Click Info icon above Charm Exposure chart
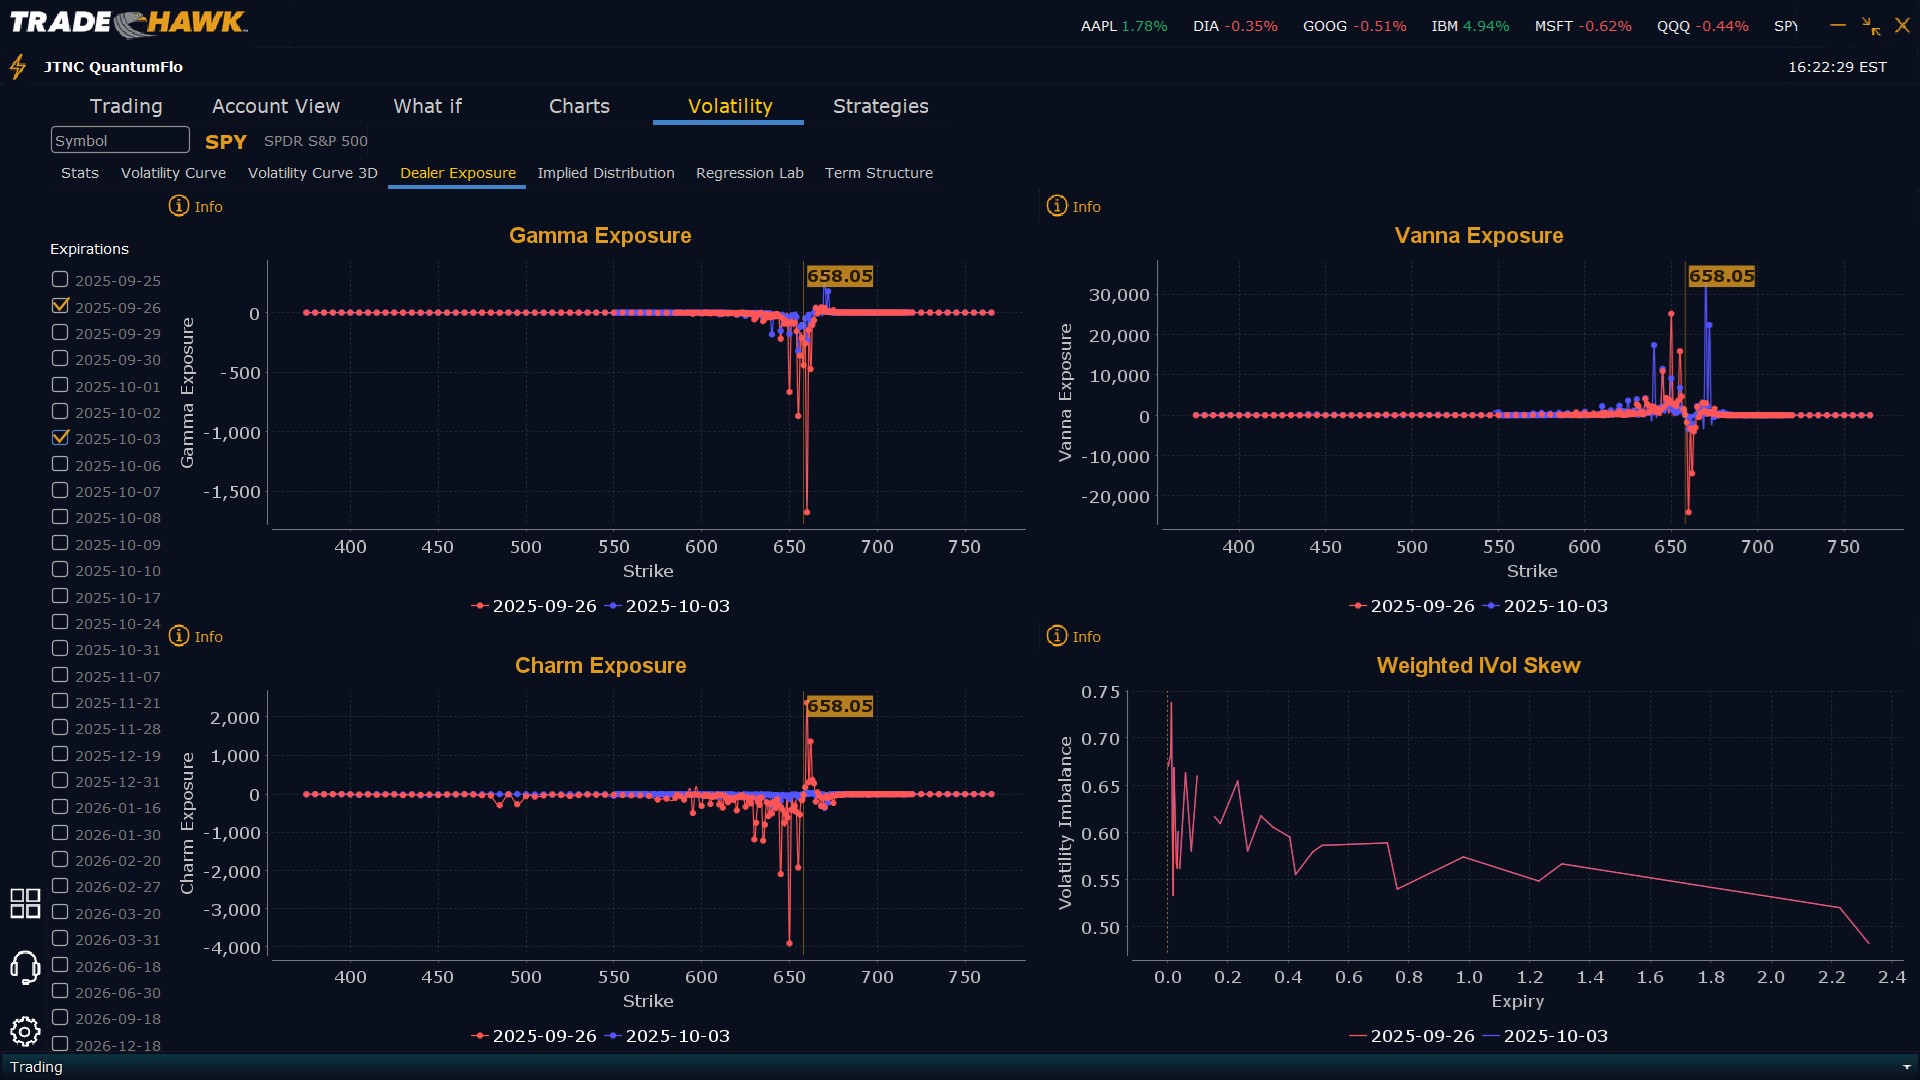The height and width of the screenshot is (1080, 1920). pos(179,636)
